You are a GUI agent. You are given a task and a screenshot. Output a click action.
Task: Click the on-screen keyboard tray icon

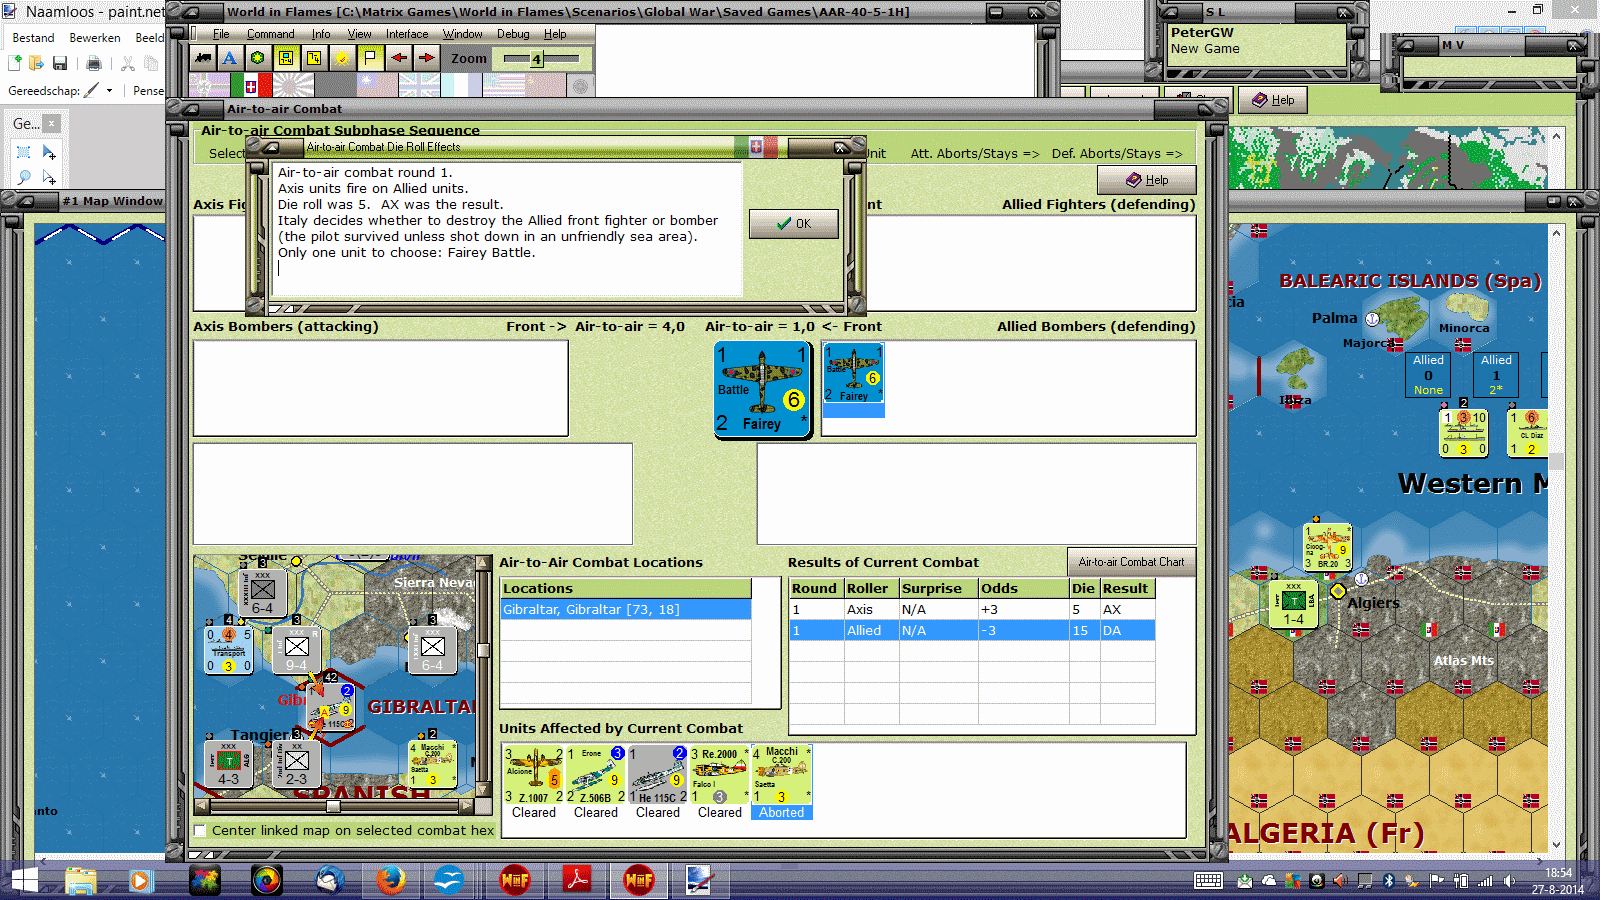(x=1208, y=881)
